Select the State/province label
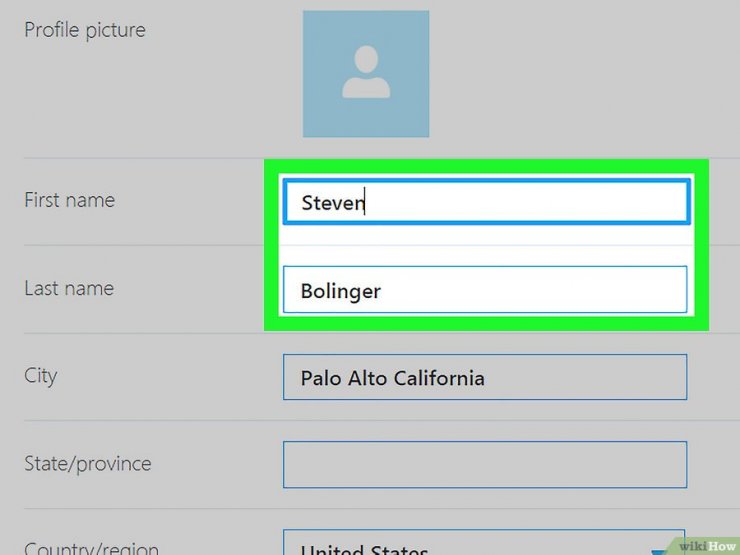Screen dimensions: 740x555 pos(88,463)
